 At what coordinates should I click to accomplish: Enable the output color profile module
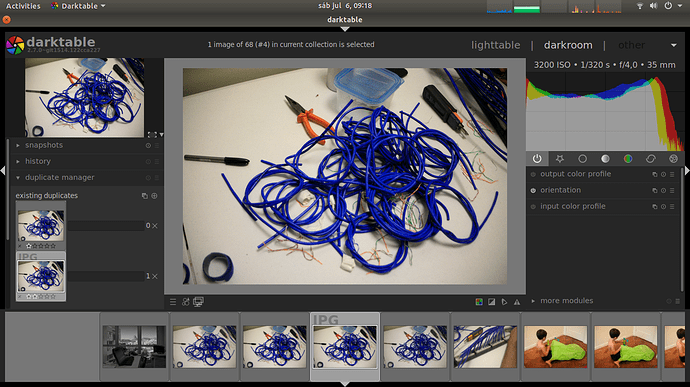pyautogui.click(x=533, y=174)
